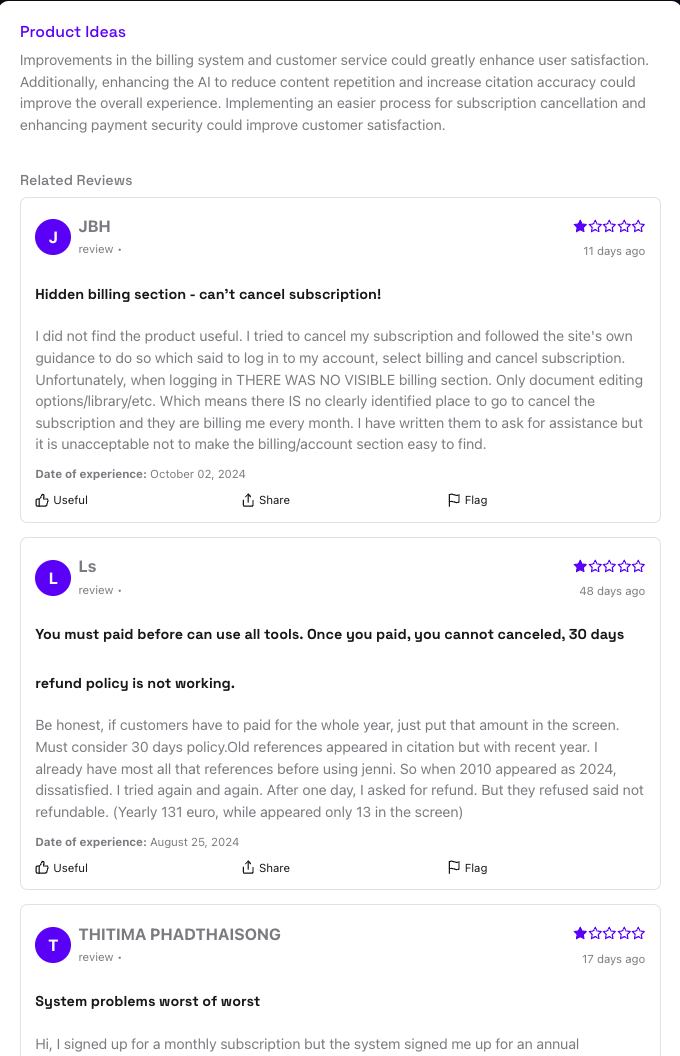The image size is (680, 1056).
Task: Select reviewer name THITIMA PHADTHAISONG
Action: [179, 933]
